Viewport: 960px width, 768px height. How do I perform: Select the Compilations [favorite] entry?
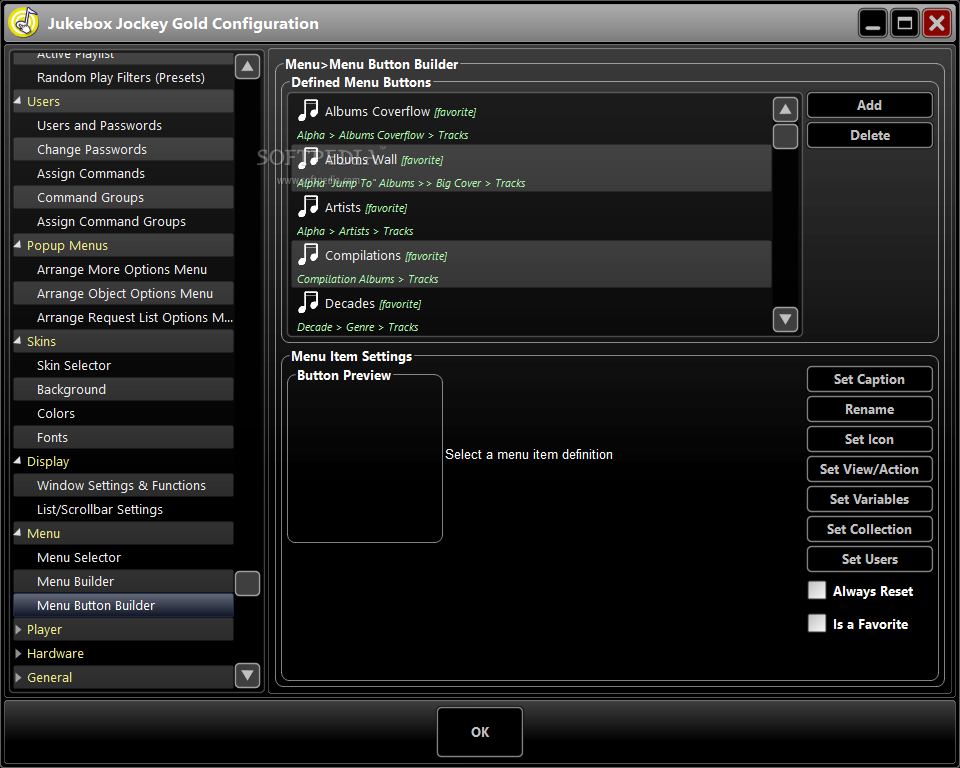tap(531, 264)
